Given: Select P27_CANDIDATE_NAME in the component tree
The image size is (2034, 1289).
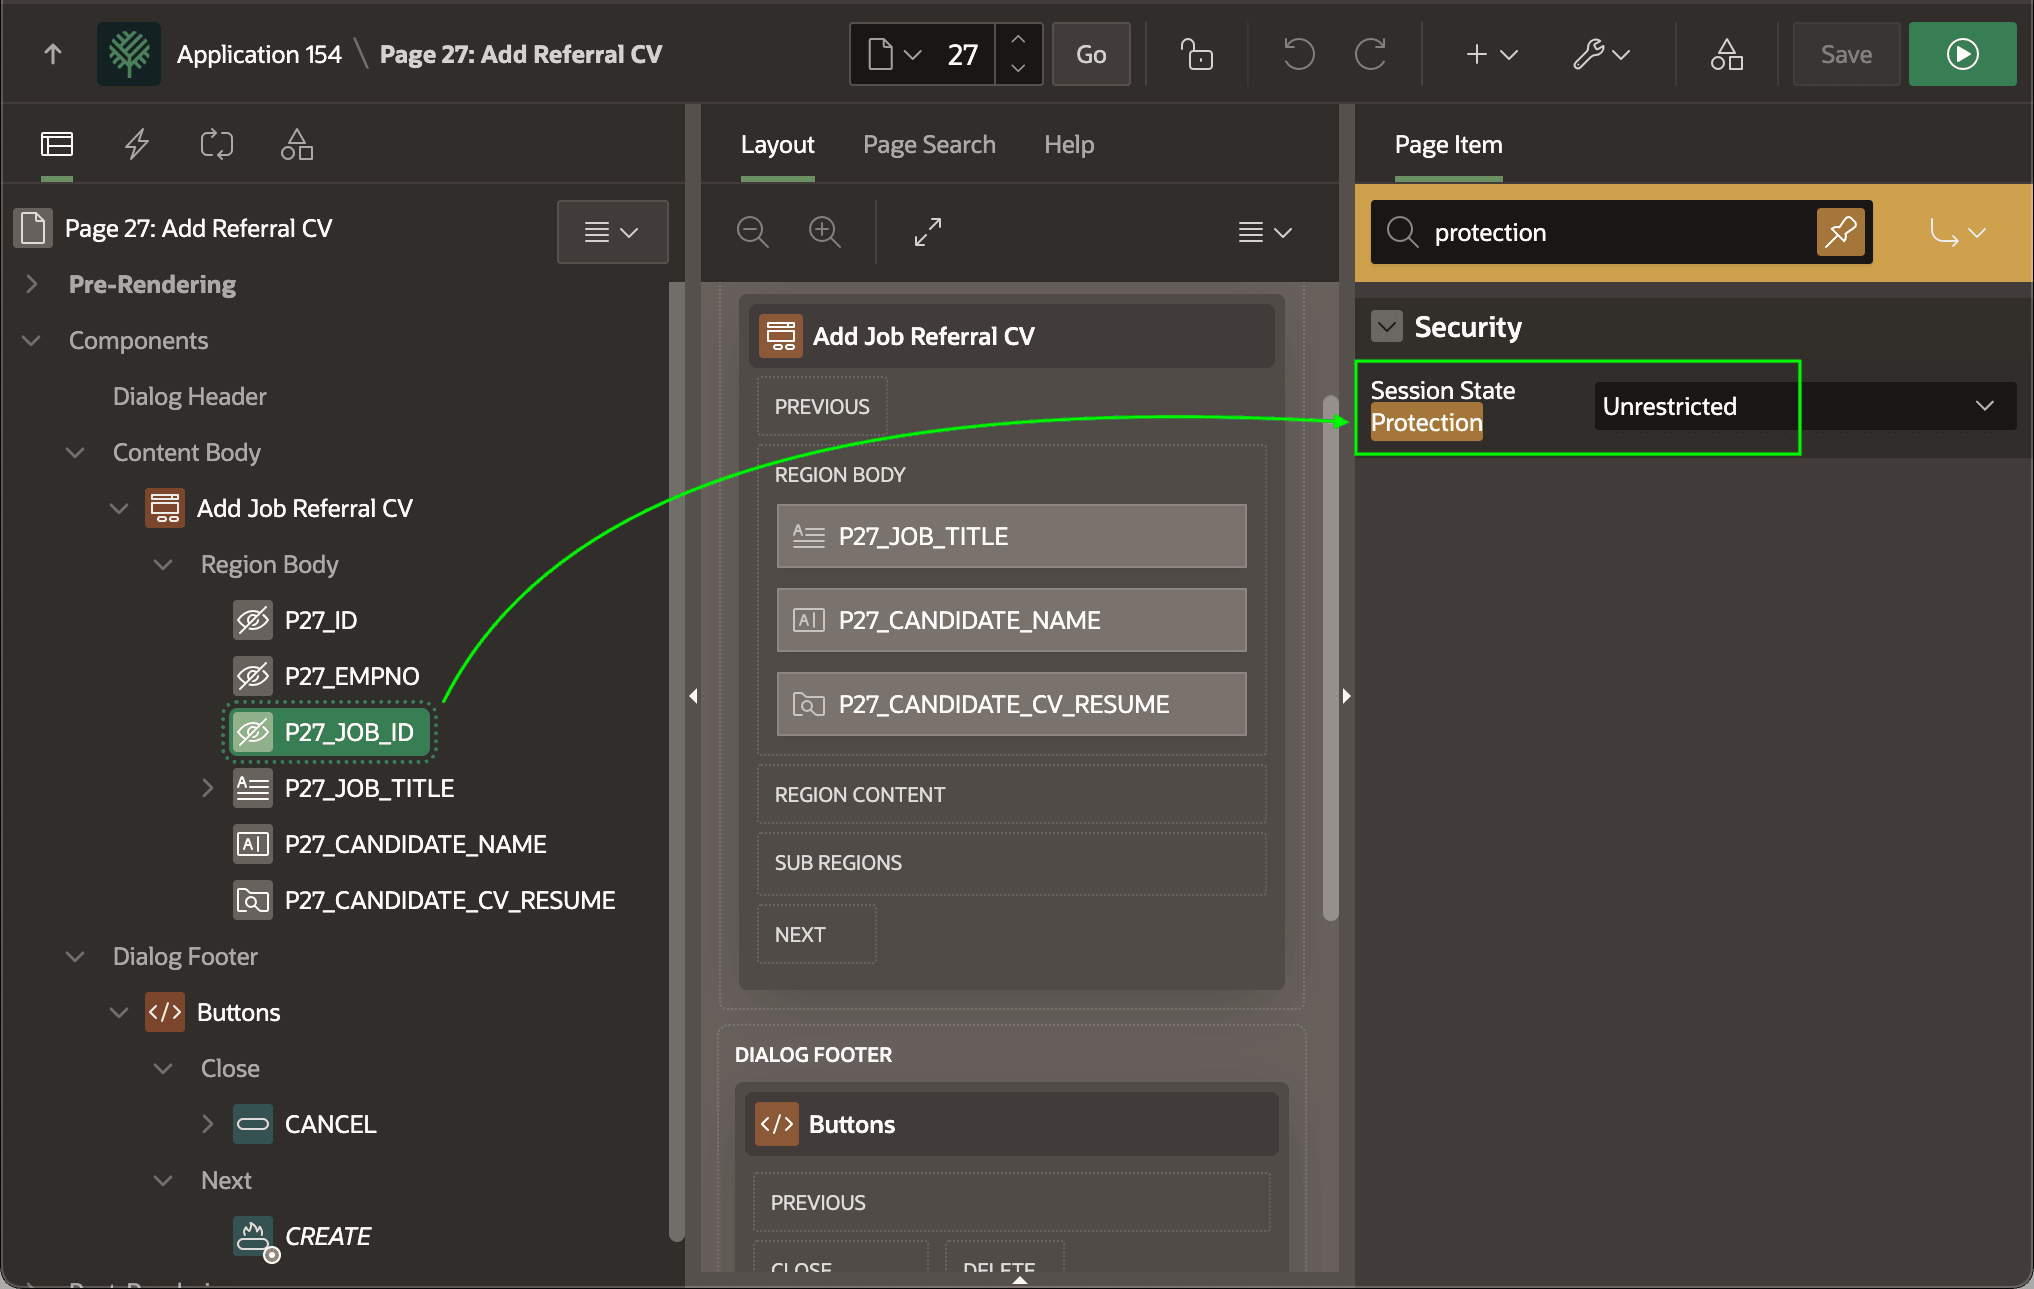Looking at the screenshot, I should [415, 844].
